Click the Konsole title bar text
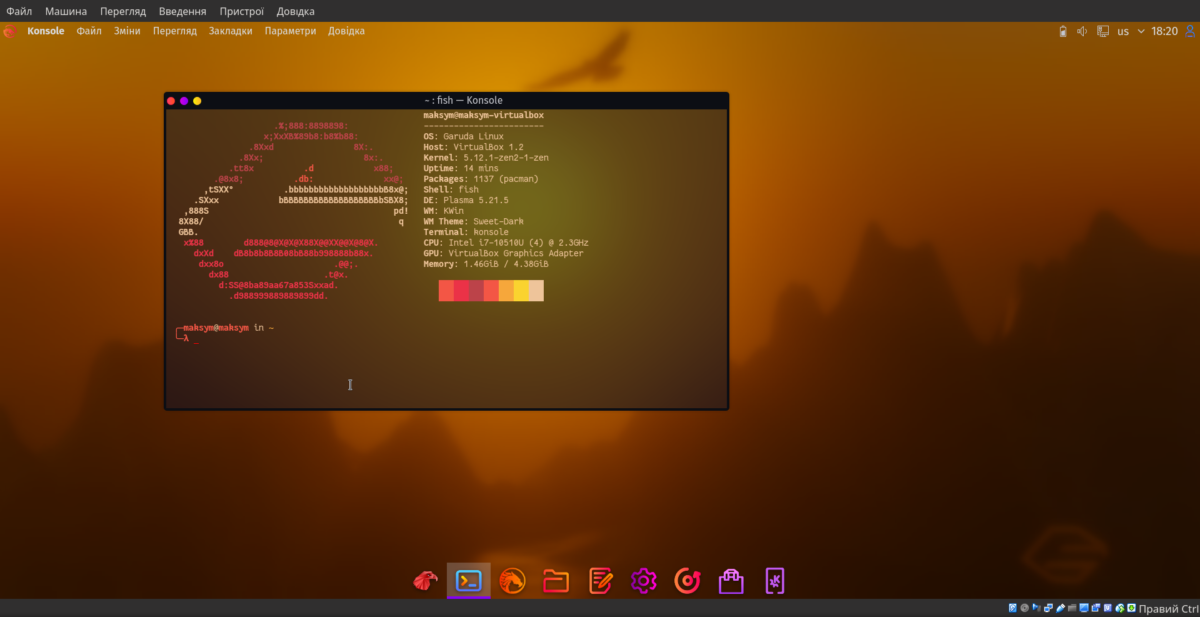Viewport: 1200px width, 617px height. (463, 100)
